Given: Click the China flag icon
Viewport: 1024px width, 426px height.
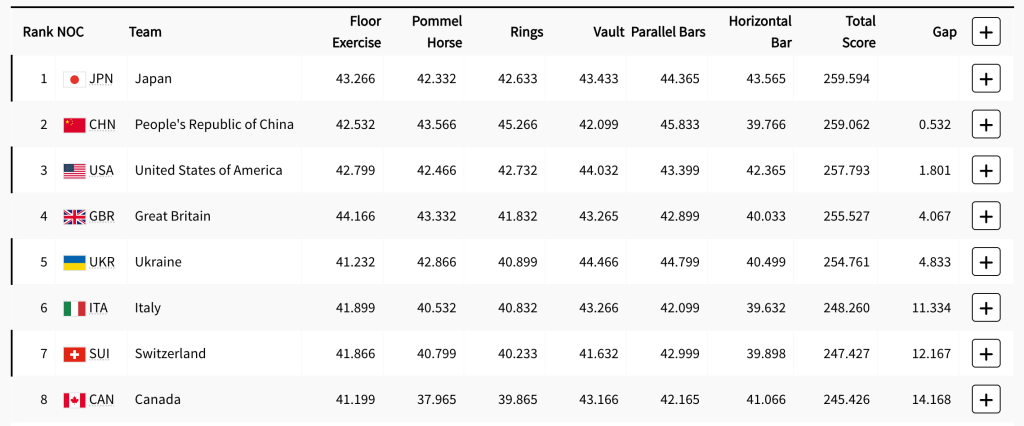Looking at the screenshot, I should [74, 125].
